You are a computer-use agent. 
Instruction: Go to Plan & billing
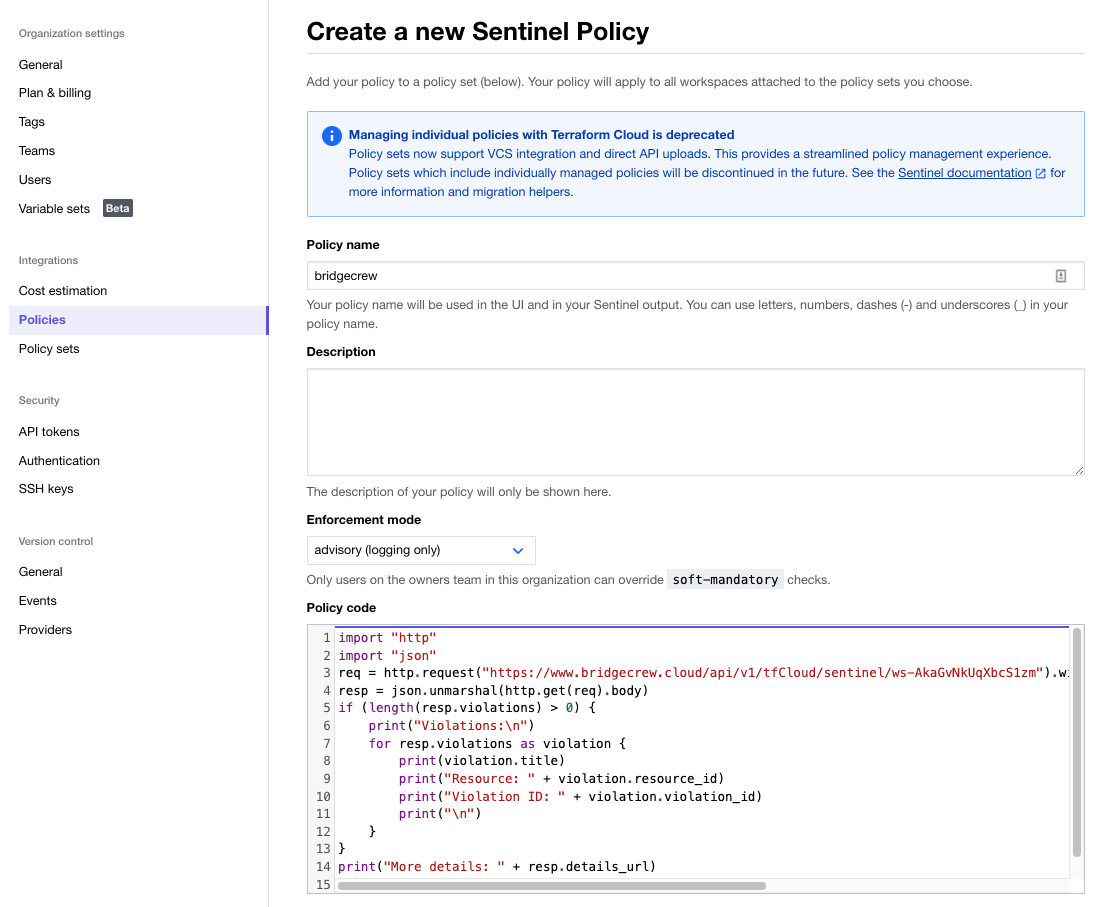tap(54, 93)
